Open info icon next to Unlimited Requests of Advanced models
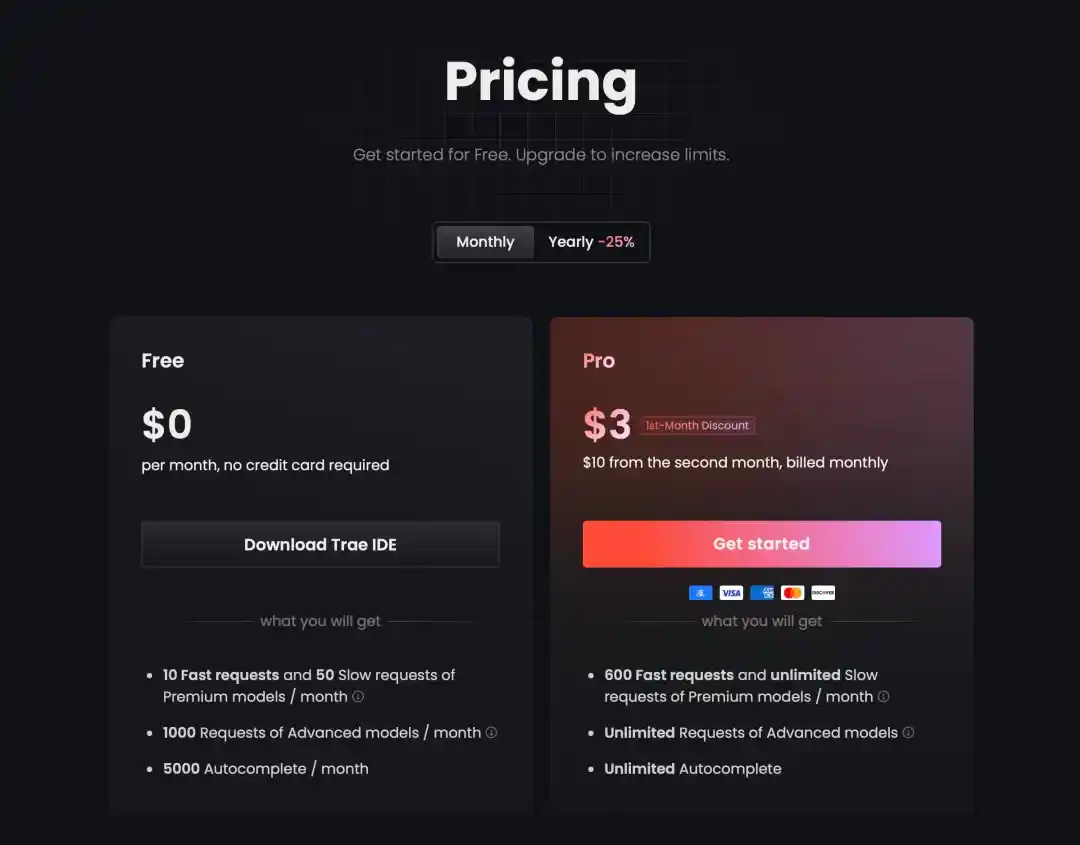Screen dimensions: 1080x845 point(908,732)
